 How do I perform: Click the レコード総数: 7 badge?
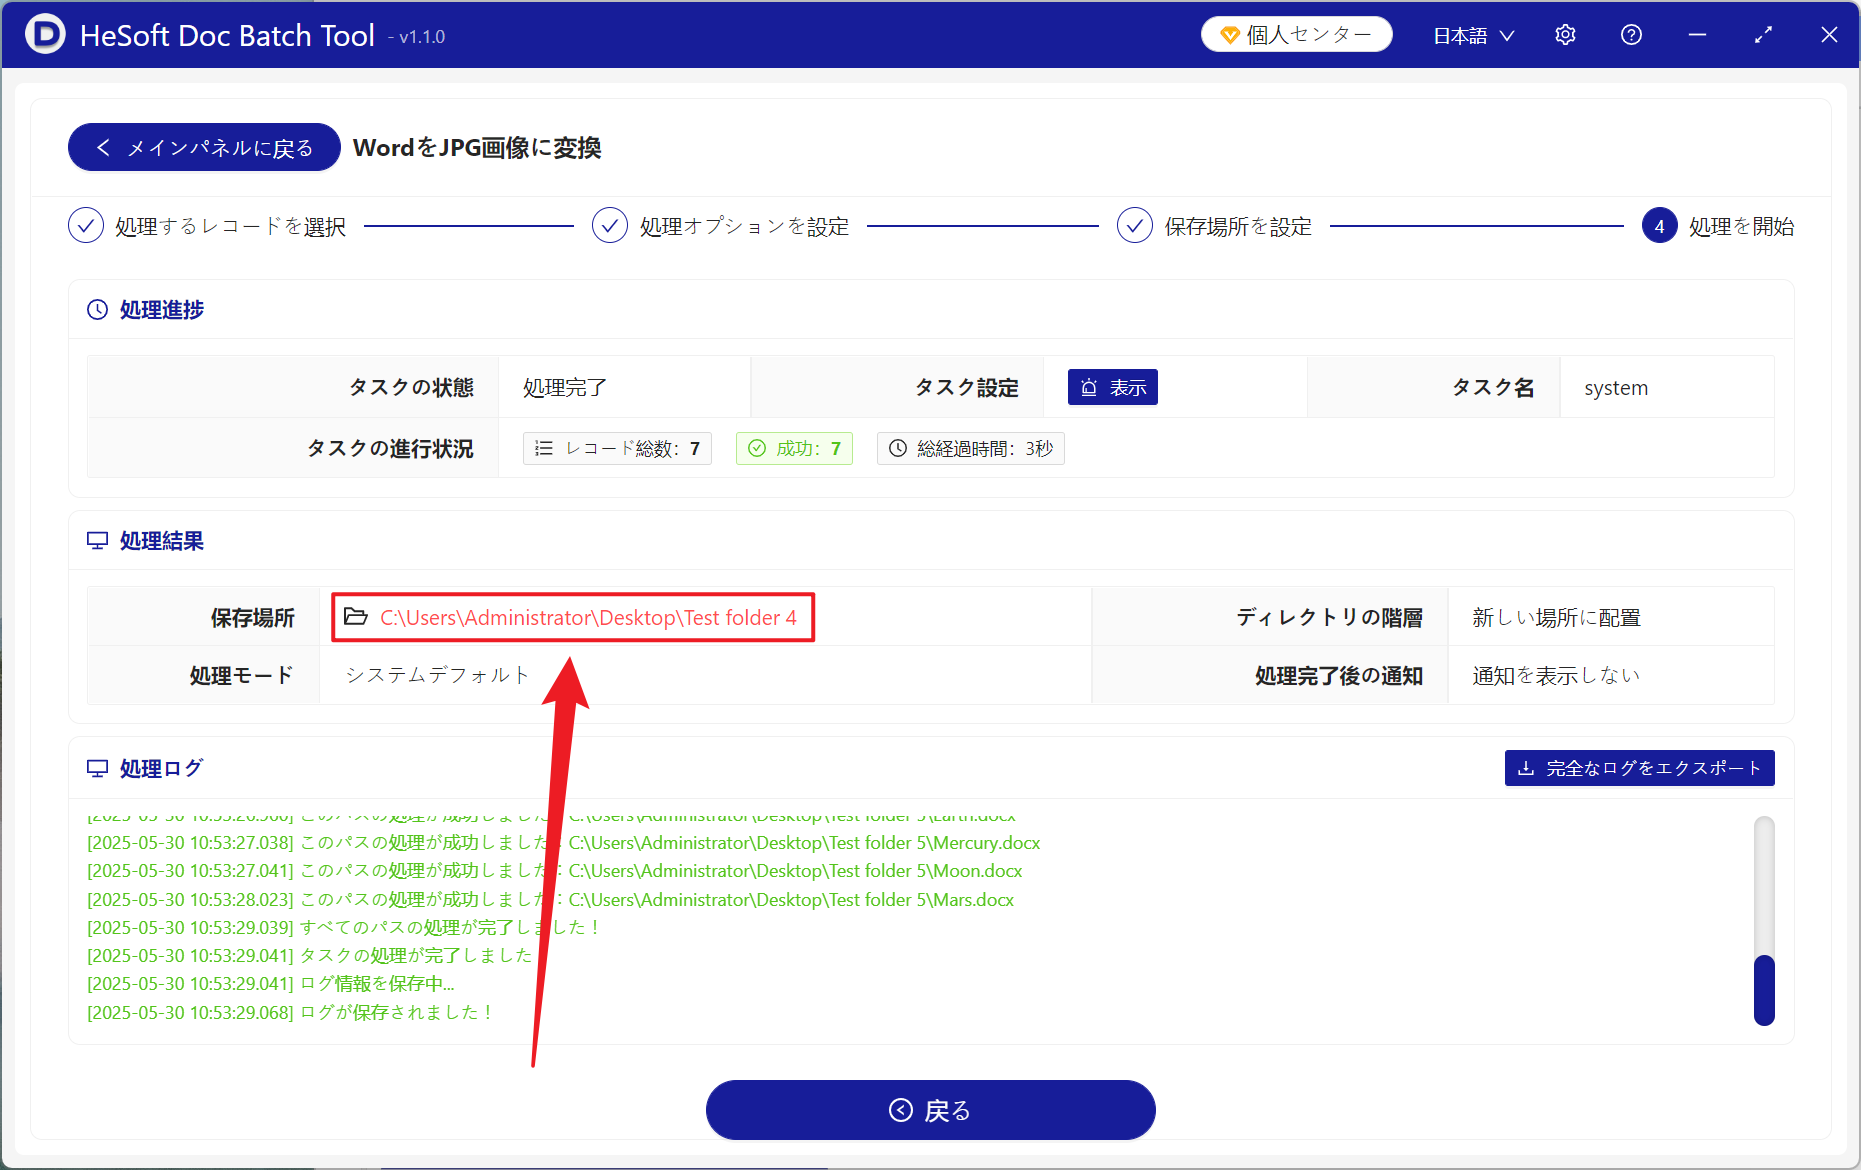tap(617, 449)
